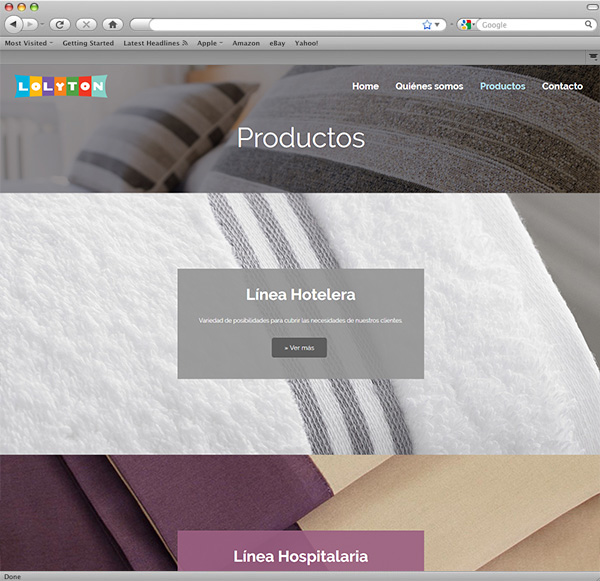The height and width of the screenshot is (581, 600).
Task: Click the Google search engine icon
Action: pyautogui.click(x=466, y=24)
